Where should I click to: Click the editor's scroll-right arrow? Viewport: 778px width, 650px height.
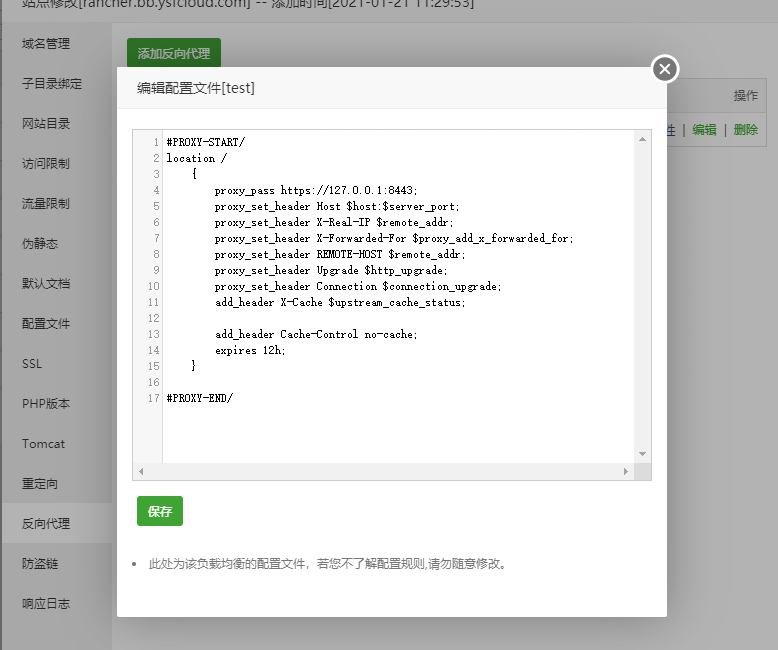[626, 471]
